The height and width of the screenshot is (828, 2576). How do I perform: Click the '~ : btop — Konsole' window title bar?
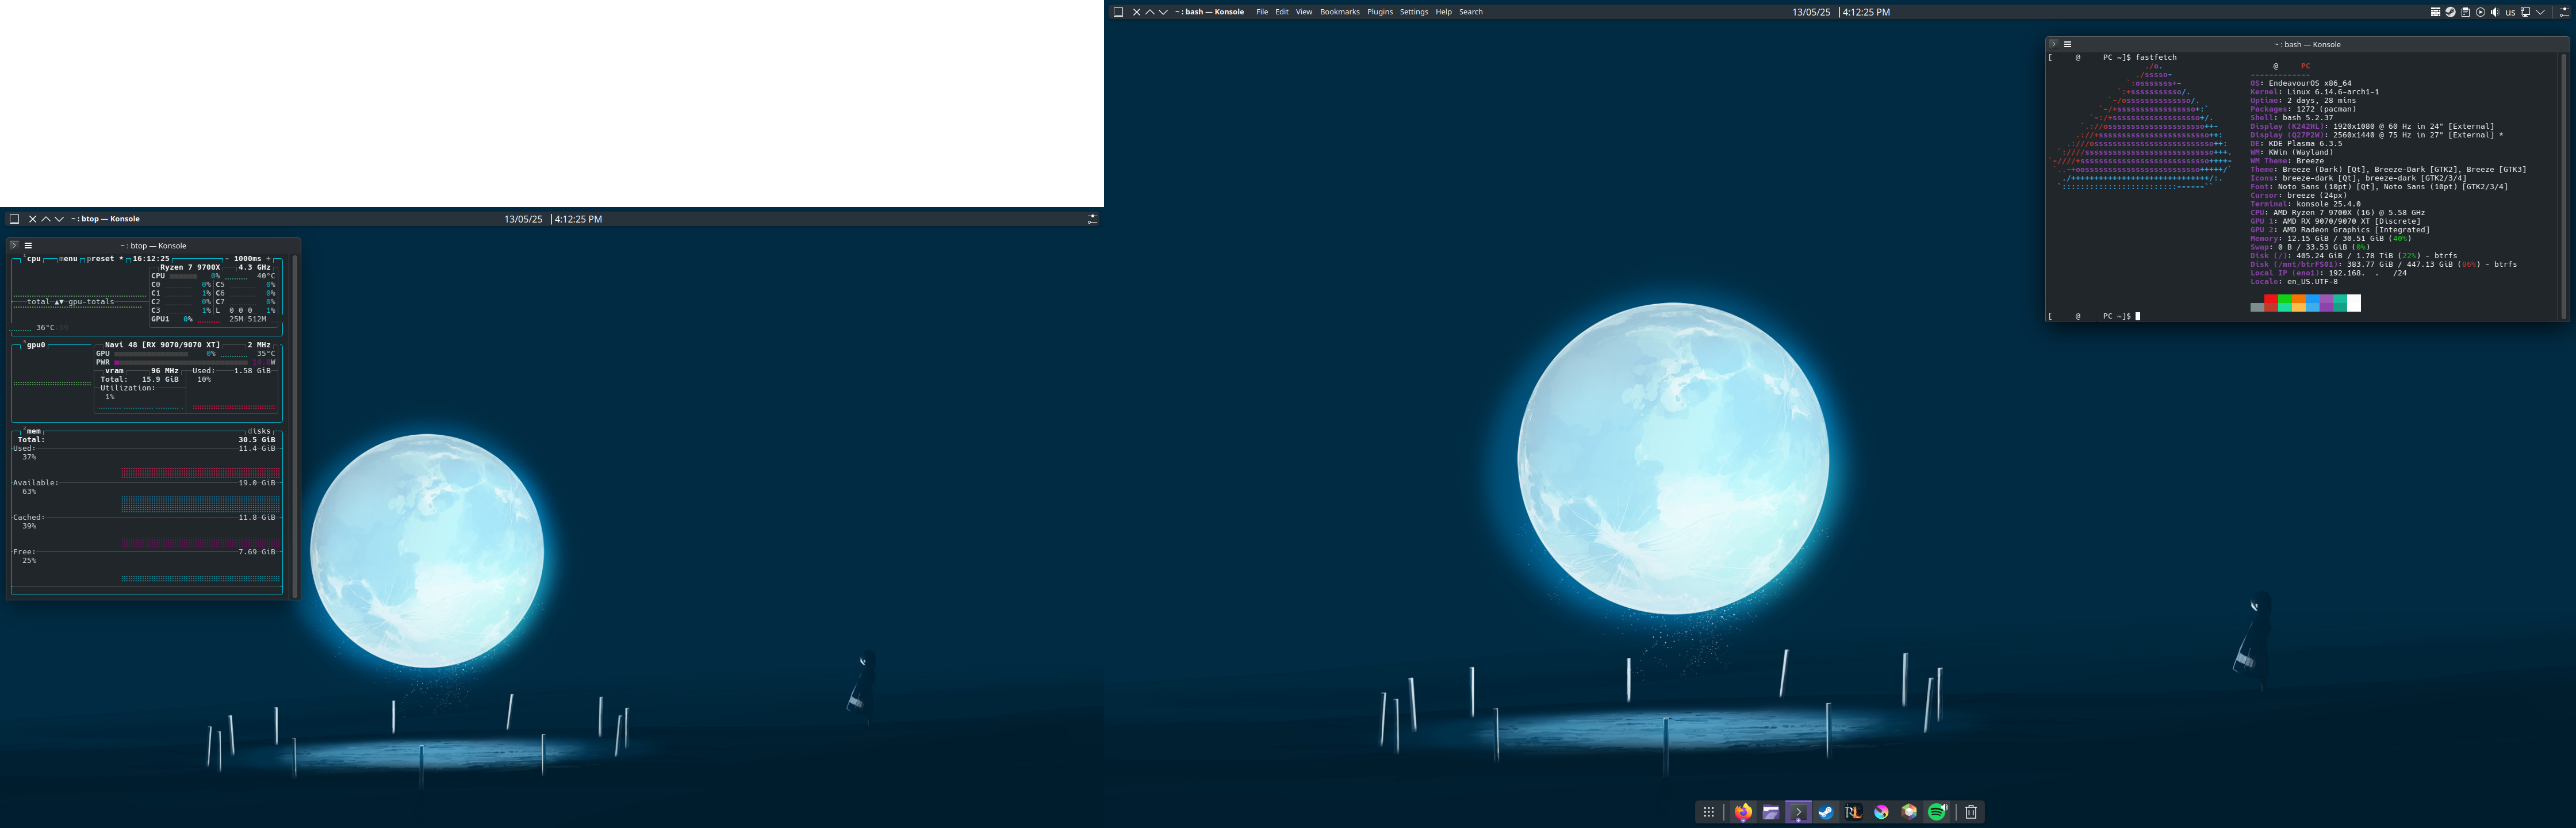153,245
